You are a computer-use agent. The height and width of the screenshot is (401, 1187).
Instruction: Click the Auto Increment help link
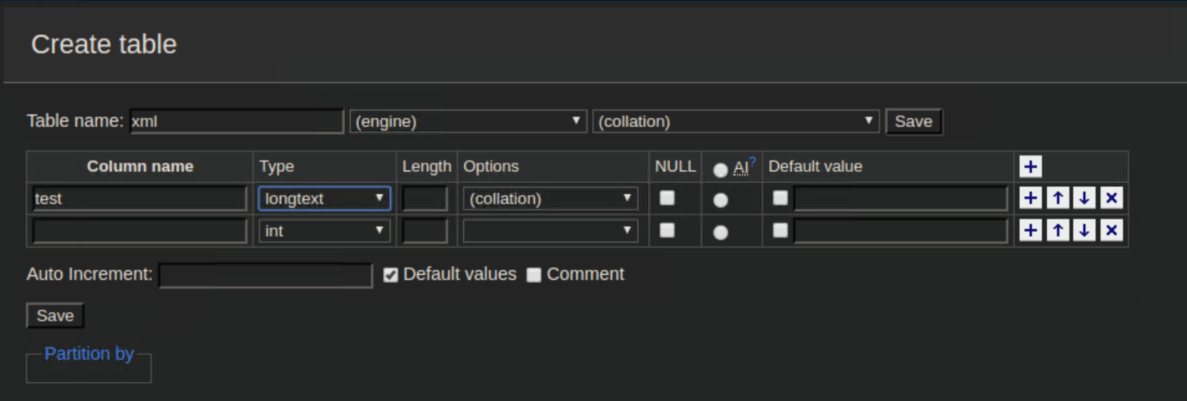tap(752, 160)
